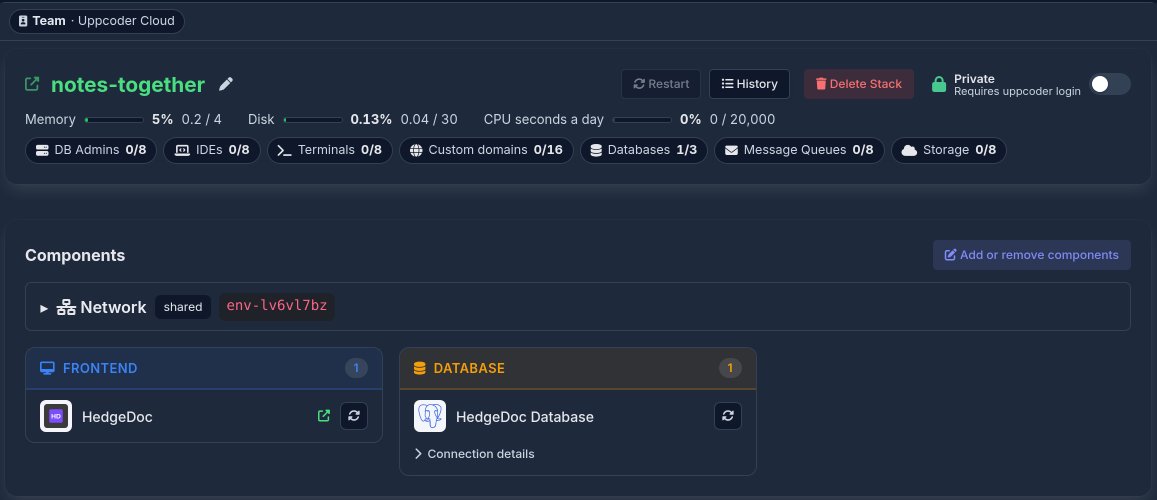Image resolution: width=1157 pixels, height=500 pixels.
Task: Click the FRONTEND section header label
Action: 100,368
